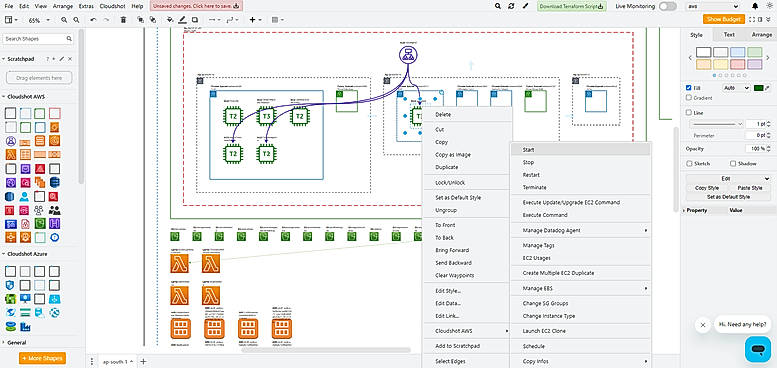Open the notifications bell
The height and width of the screenshot is (368, 777).
tap(755, 6)
